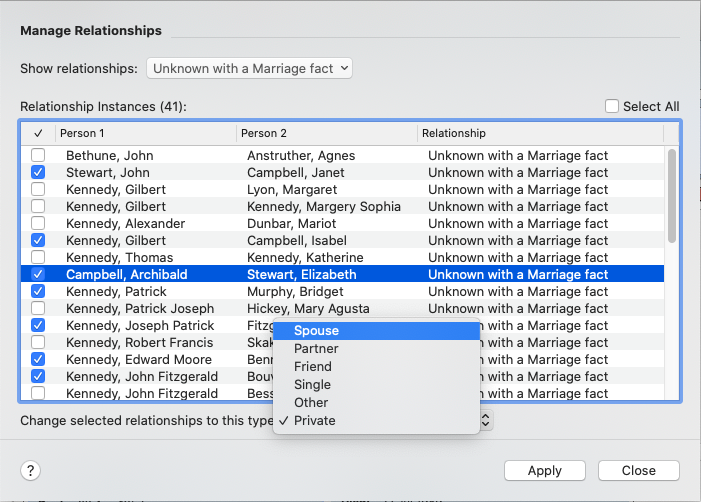
Task: Click the relationship type popup stepper arrows
Action: point(486,421)
